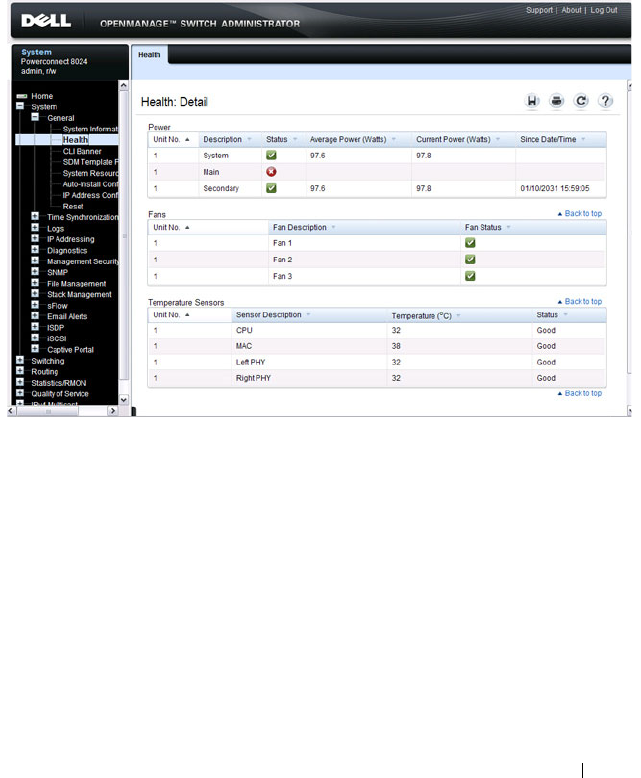Open Status column dropdown in Power table
This screenshot has height=778, width=641.
[295, 139]
